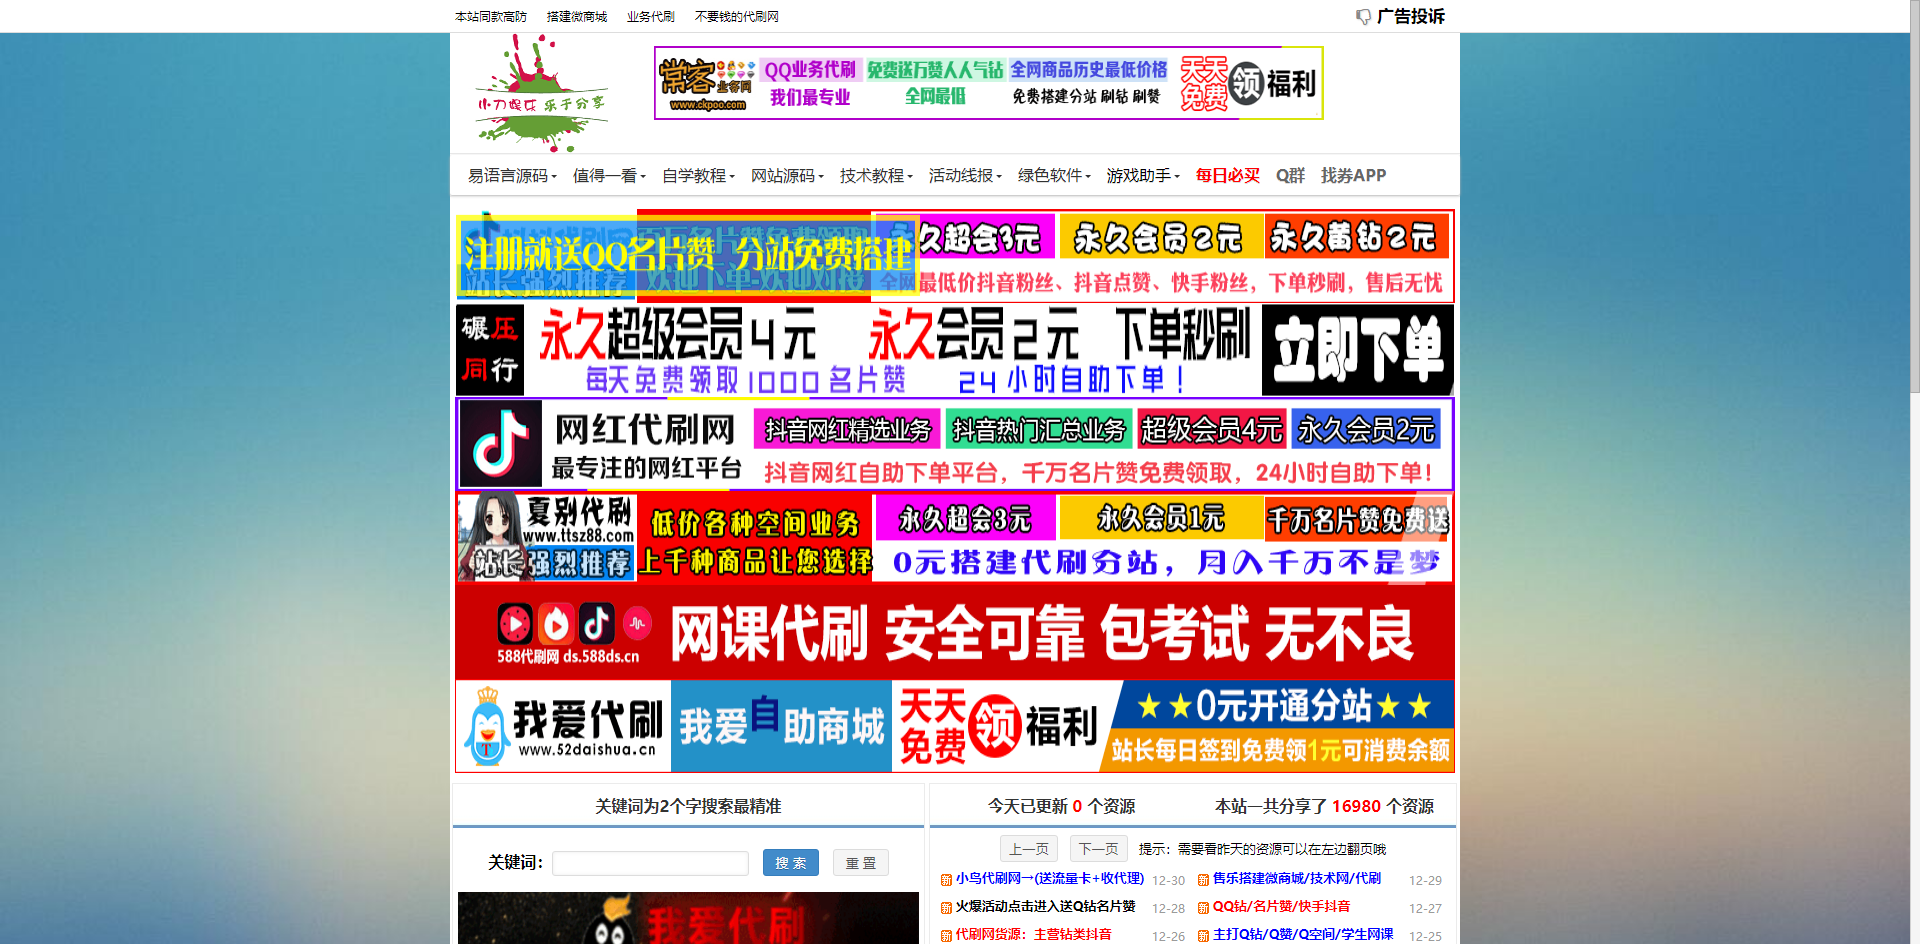Click the RSS icon beside 小鸟代刷网 link
This screenshot has height=944, width=1920.
click(946, 880)
